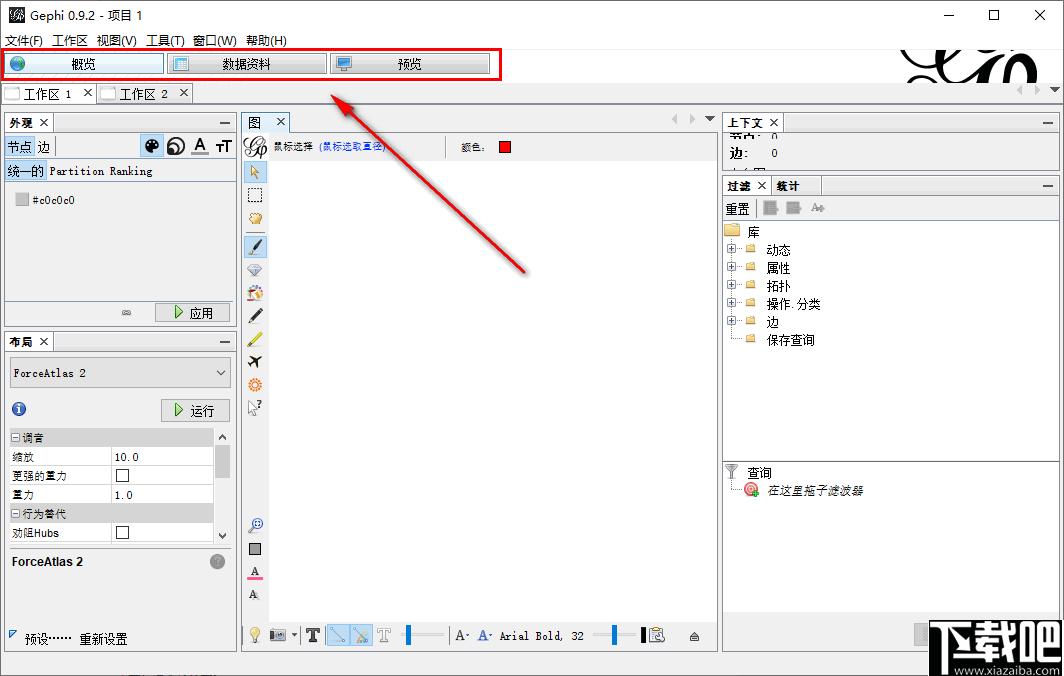Open screenshot options dropdown arrow
The image size is (1064, 676).
pyautogui.click(x=294, y=635)
